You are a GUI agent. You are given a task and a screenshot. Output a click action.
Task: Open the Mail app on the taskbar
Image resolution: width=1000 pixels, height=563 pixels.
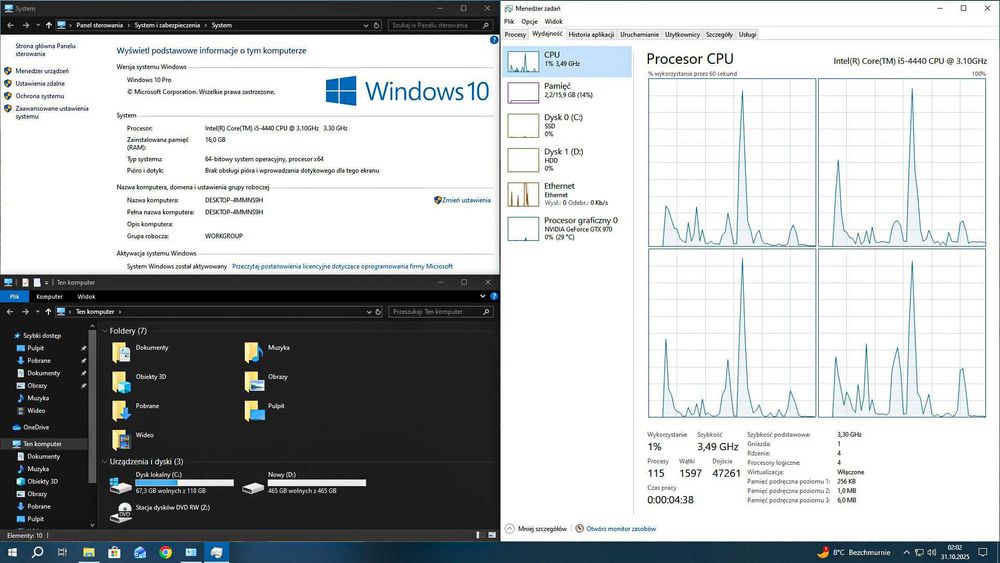pos(140,552)
